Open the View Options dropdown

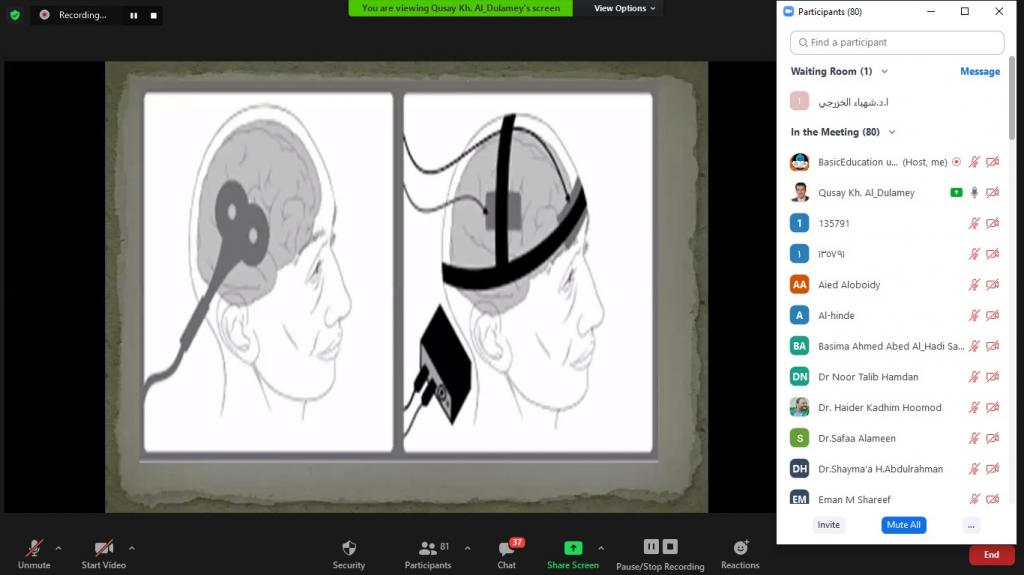tap(624, 8)
